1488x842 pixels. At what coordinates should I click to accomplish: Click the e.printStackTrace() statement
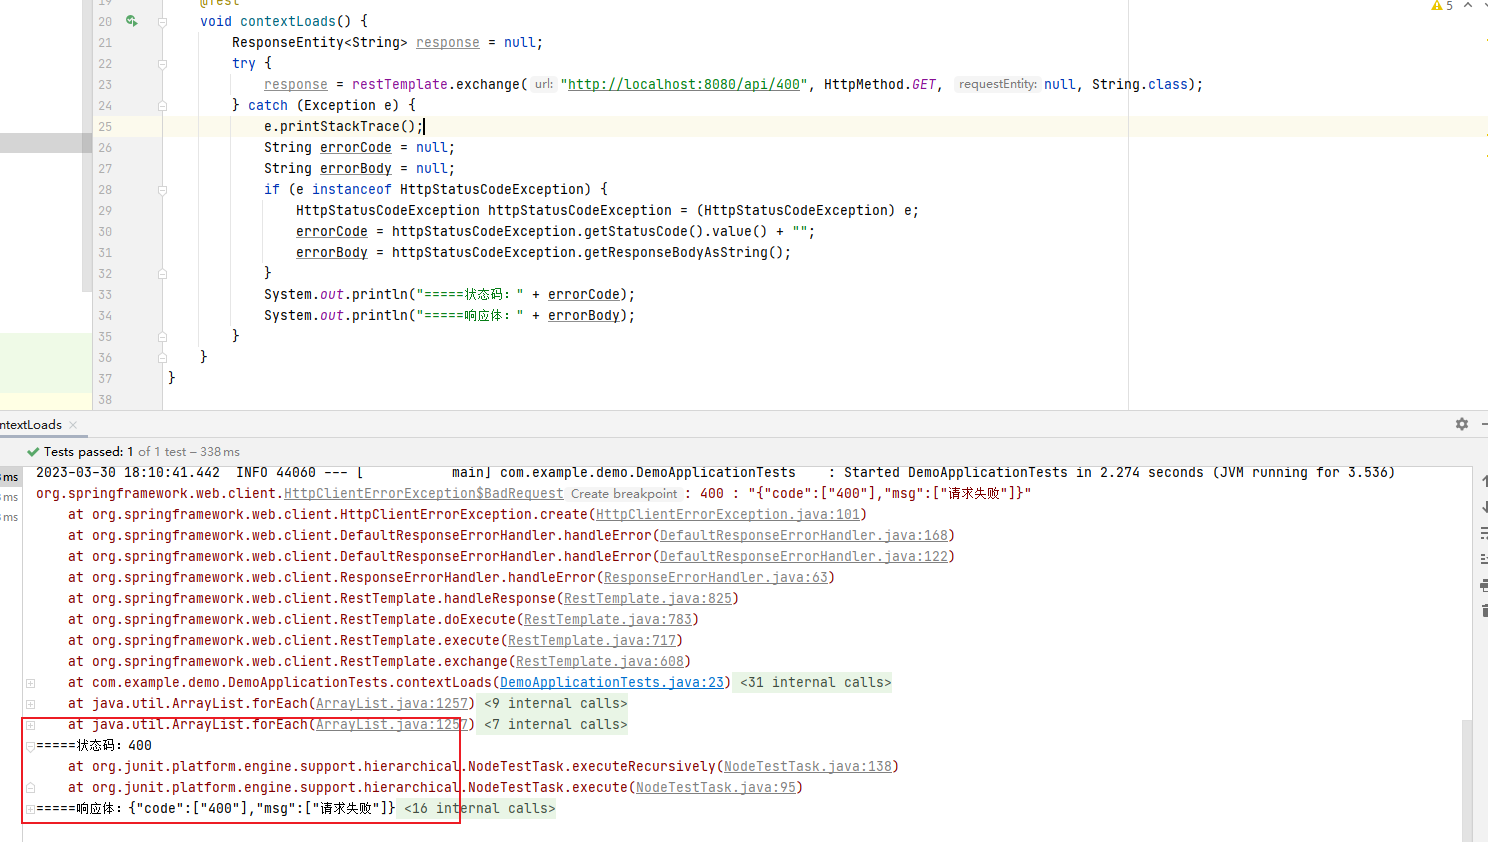[x=344, y=127]
